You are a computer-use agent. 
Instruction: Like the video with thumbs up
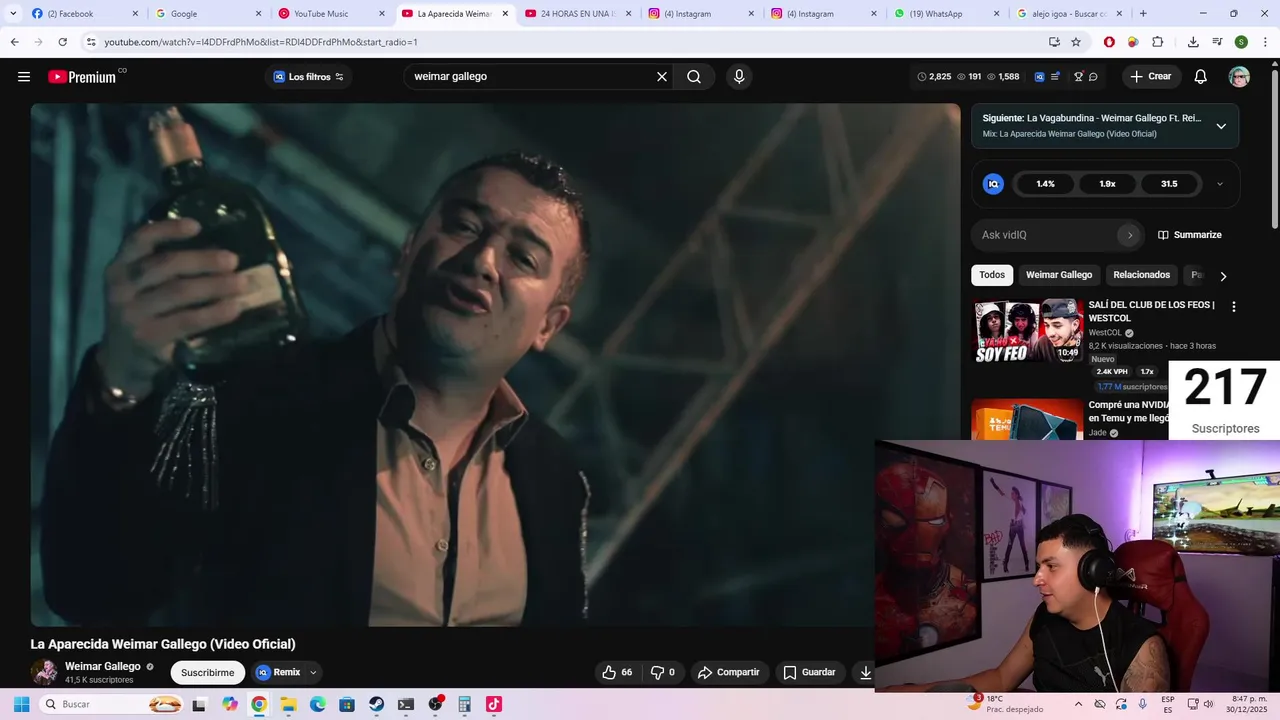(x=617, y=672)
